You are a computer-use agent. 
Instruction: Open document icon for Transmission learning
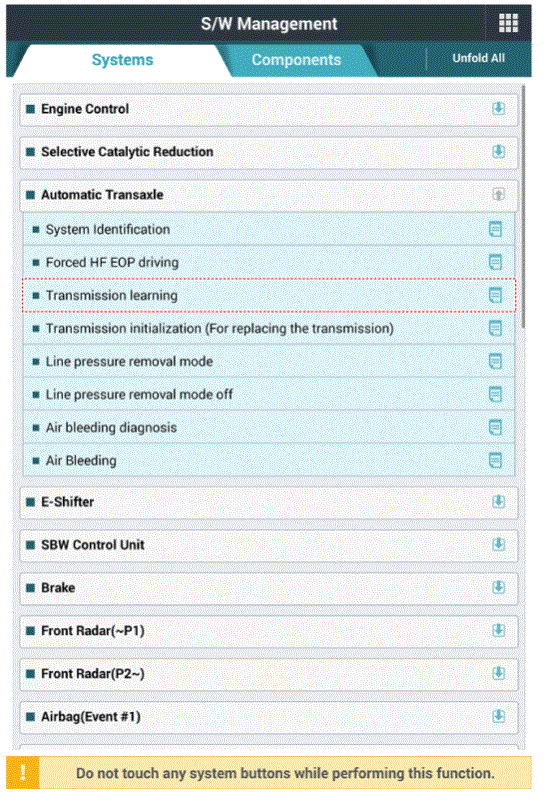click(x=495, y=295)
